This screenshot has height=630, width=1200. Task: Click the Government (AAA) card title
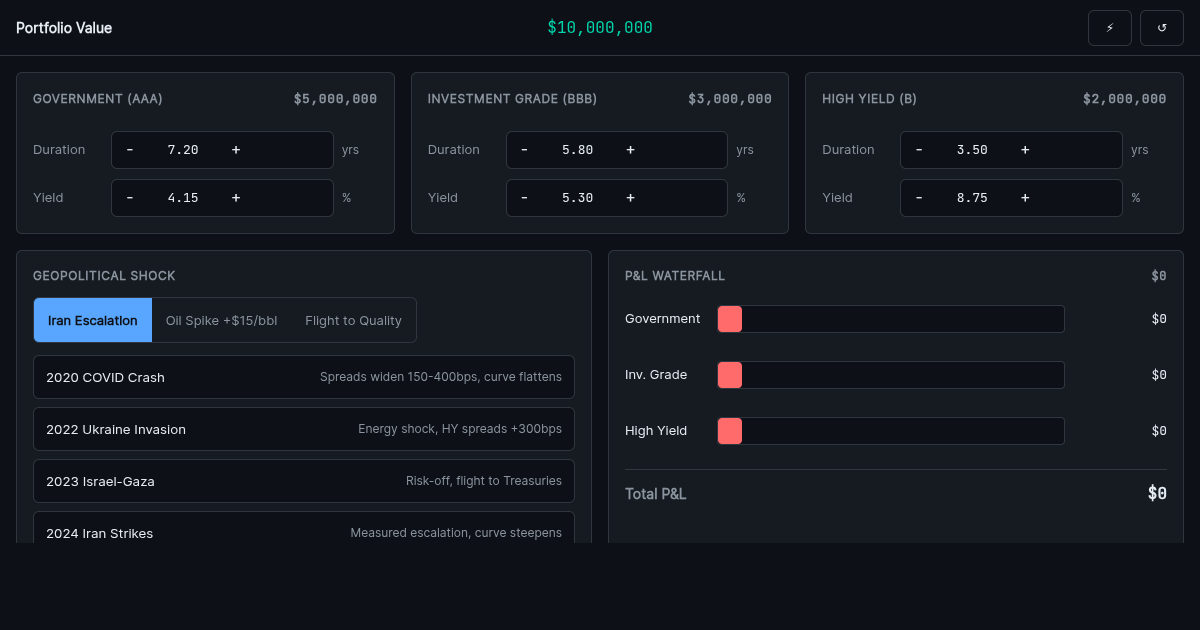(x=98, y=99)
